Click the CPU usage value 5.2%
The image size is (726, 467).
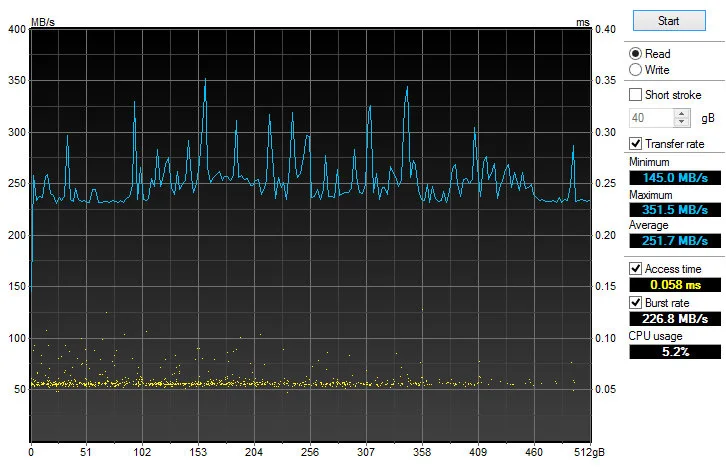(x=674, y=352)
